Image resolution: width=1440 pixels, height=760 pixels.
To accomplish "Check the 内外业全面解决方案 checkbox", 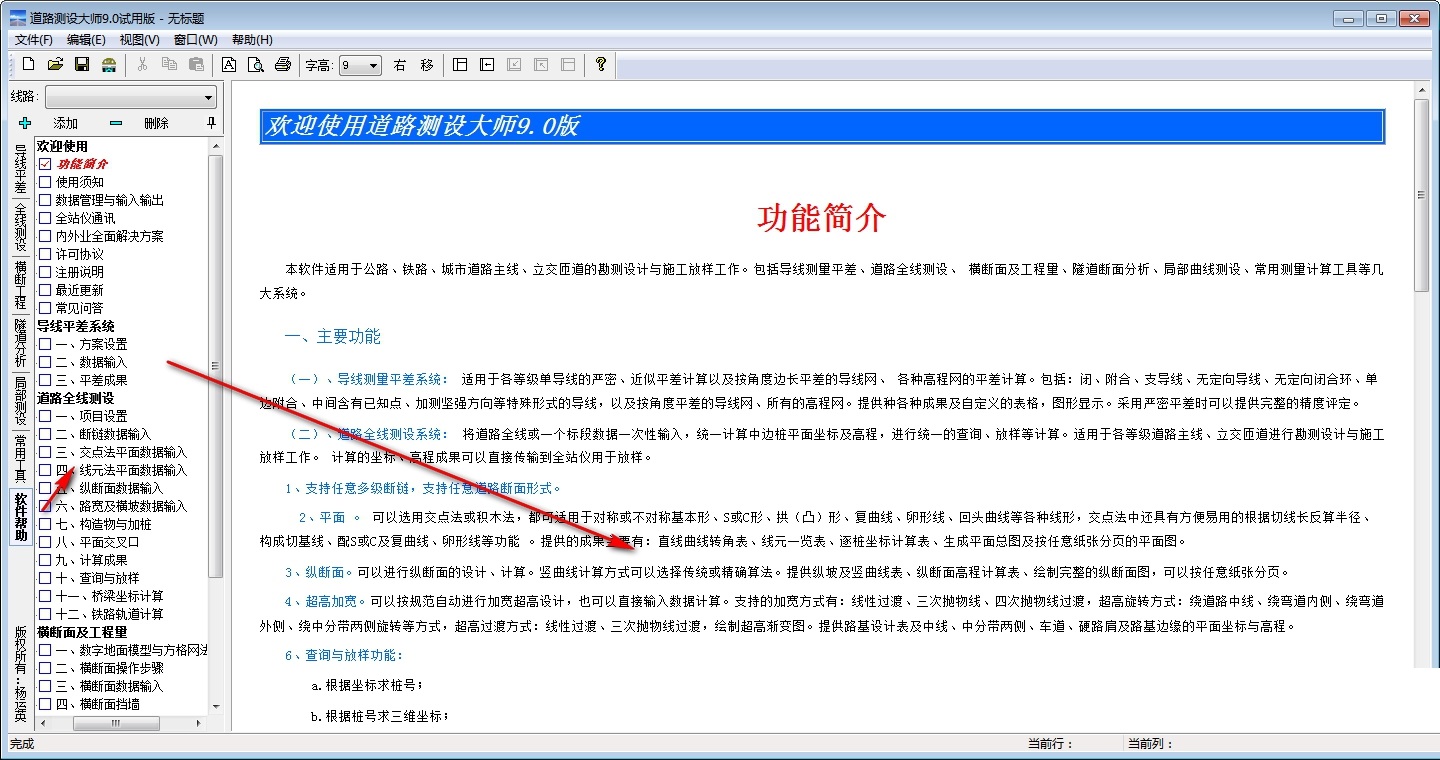I will [45, 236].
